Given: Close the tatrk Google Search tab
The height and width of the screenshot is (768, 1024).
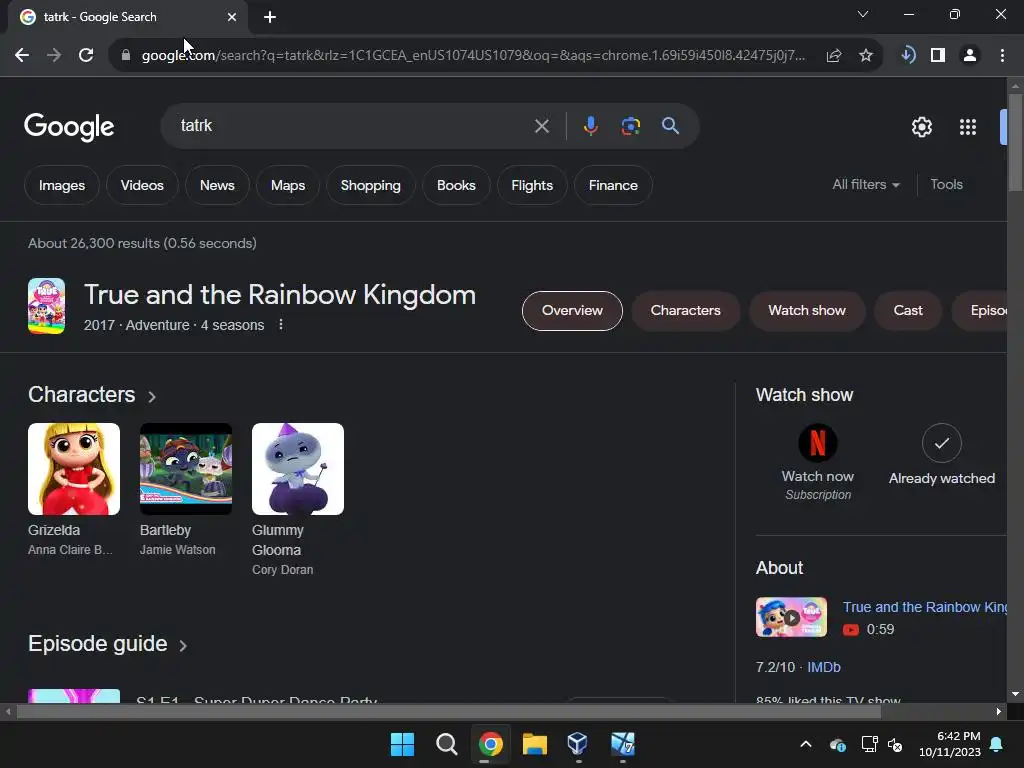Looking at the screenshot, I should coord(232,17).
